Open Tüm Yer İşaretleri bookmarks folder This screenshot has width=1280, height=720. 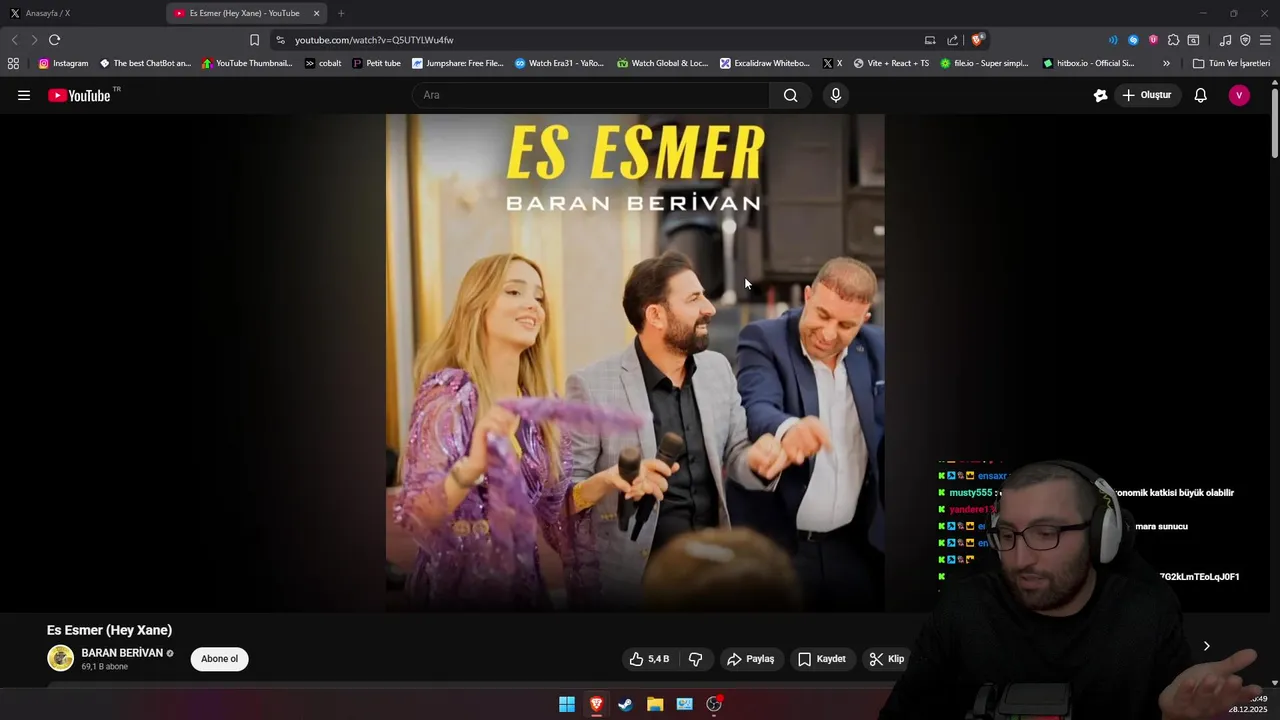[1231, 63]
